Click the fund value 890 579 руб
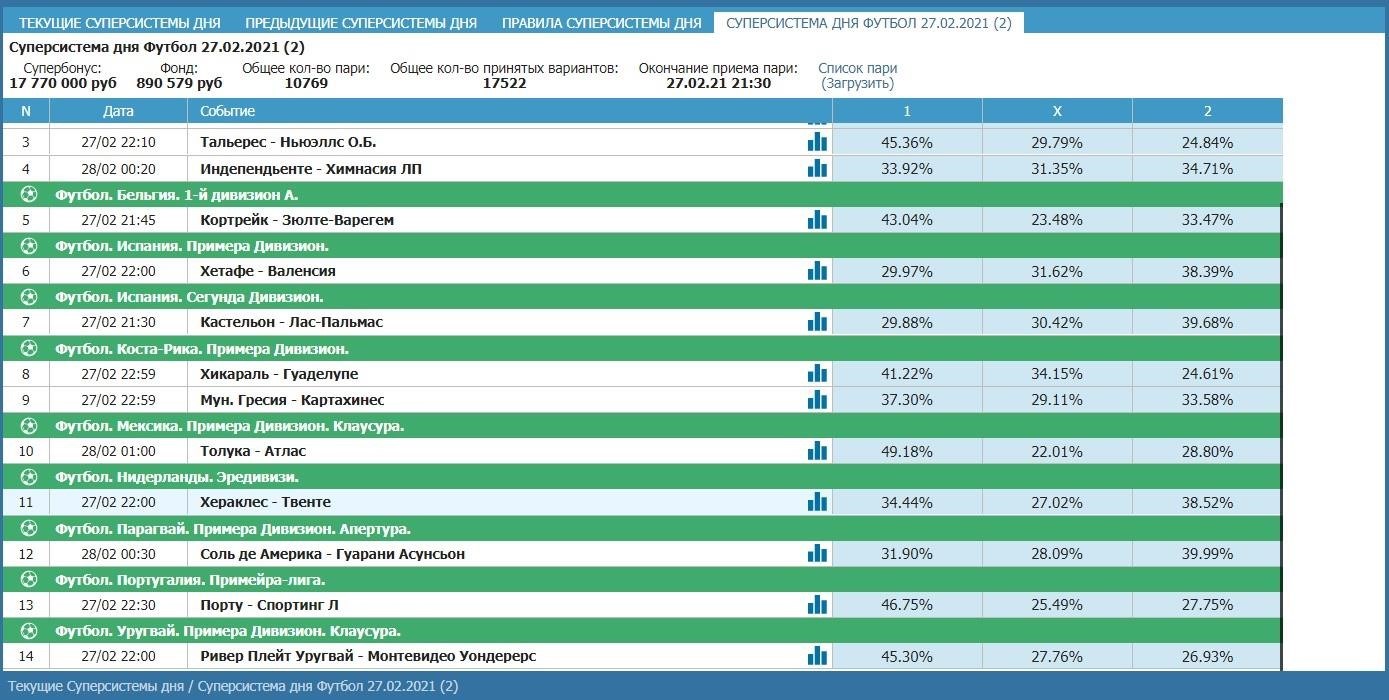The width and height of the screenshot is (1389, 700). point(180,83)
